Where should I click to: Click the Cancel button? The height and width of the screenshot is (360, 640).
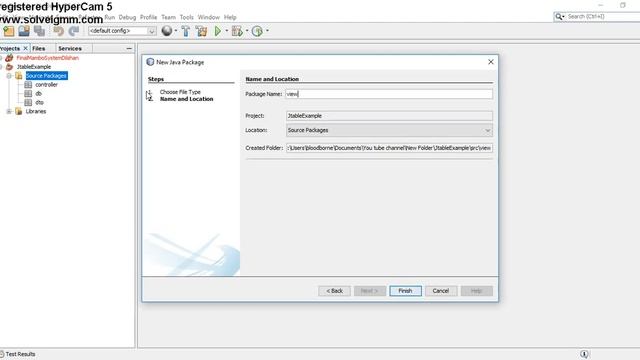tap(441, 291)
